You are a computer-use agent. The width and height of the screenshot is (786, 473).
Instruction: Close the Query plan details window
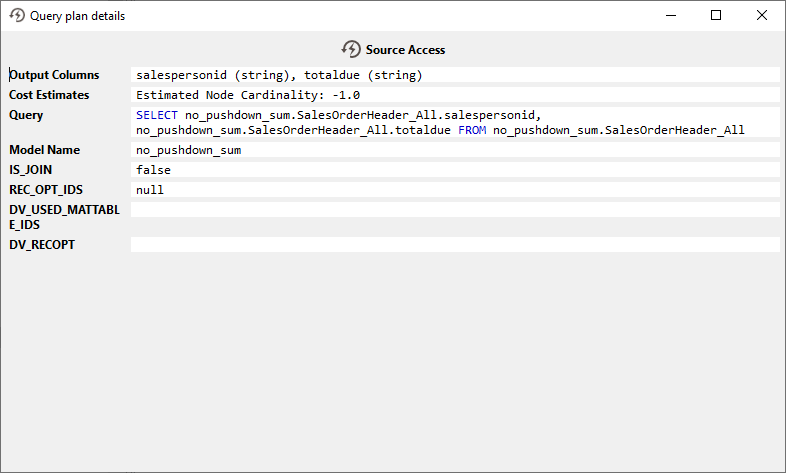(762, 15)
